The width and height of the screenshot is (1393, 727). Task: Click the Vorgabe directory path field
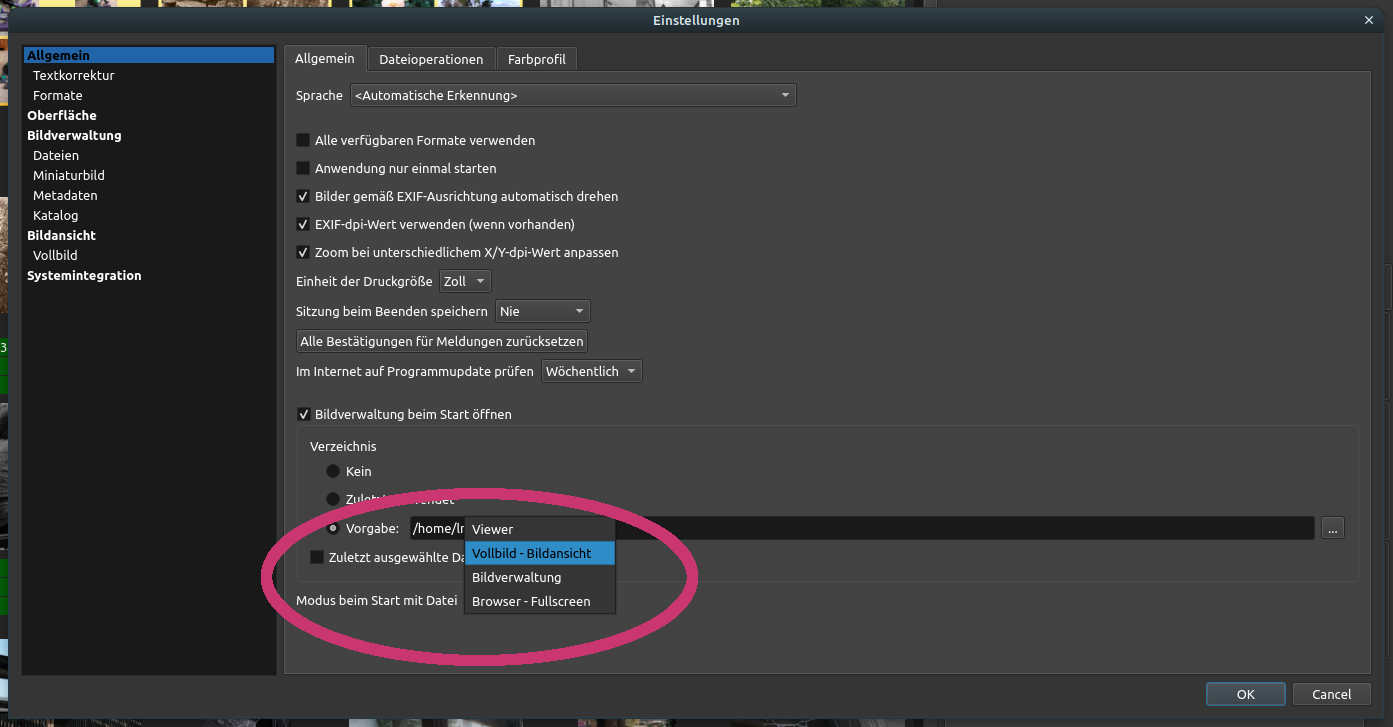(x=900, y=529)
